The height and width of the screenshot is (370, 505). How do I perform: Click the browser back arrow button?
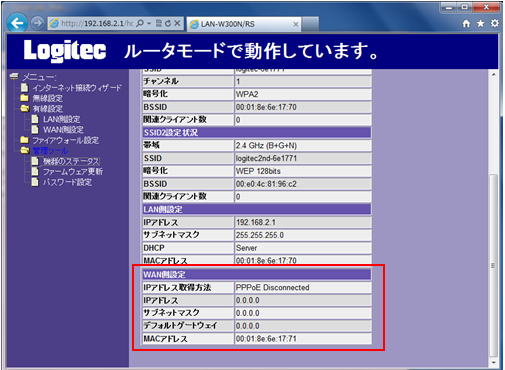[17, 23]
